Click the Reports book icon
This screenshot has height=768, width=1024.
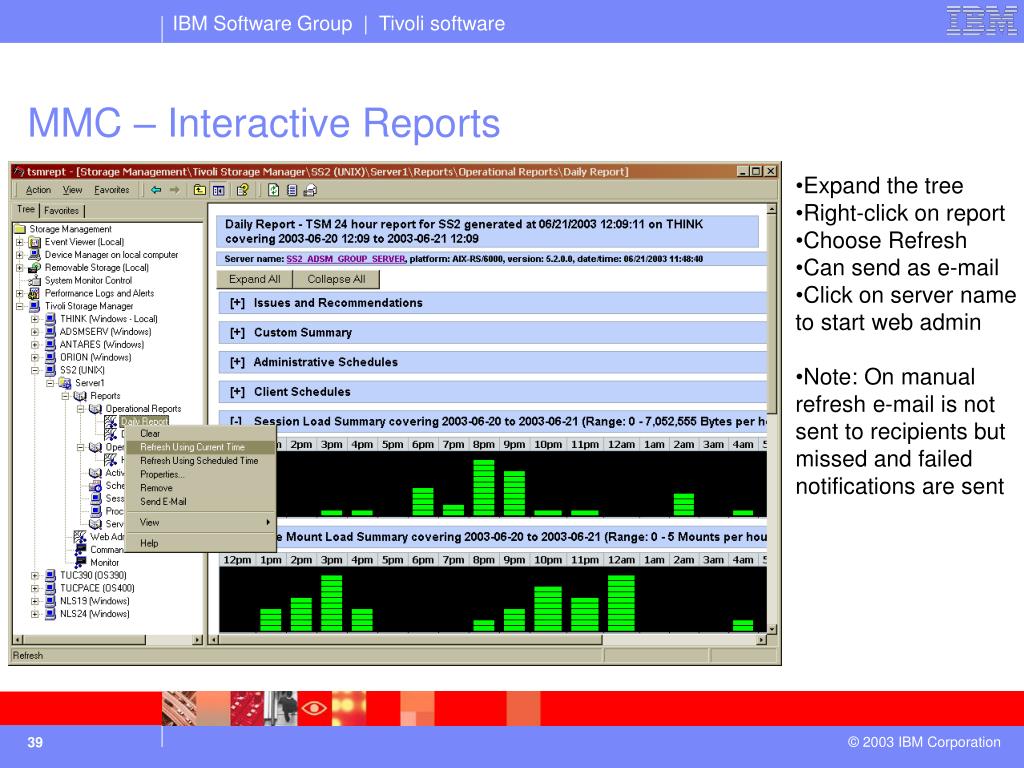click(80, 396)
